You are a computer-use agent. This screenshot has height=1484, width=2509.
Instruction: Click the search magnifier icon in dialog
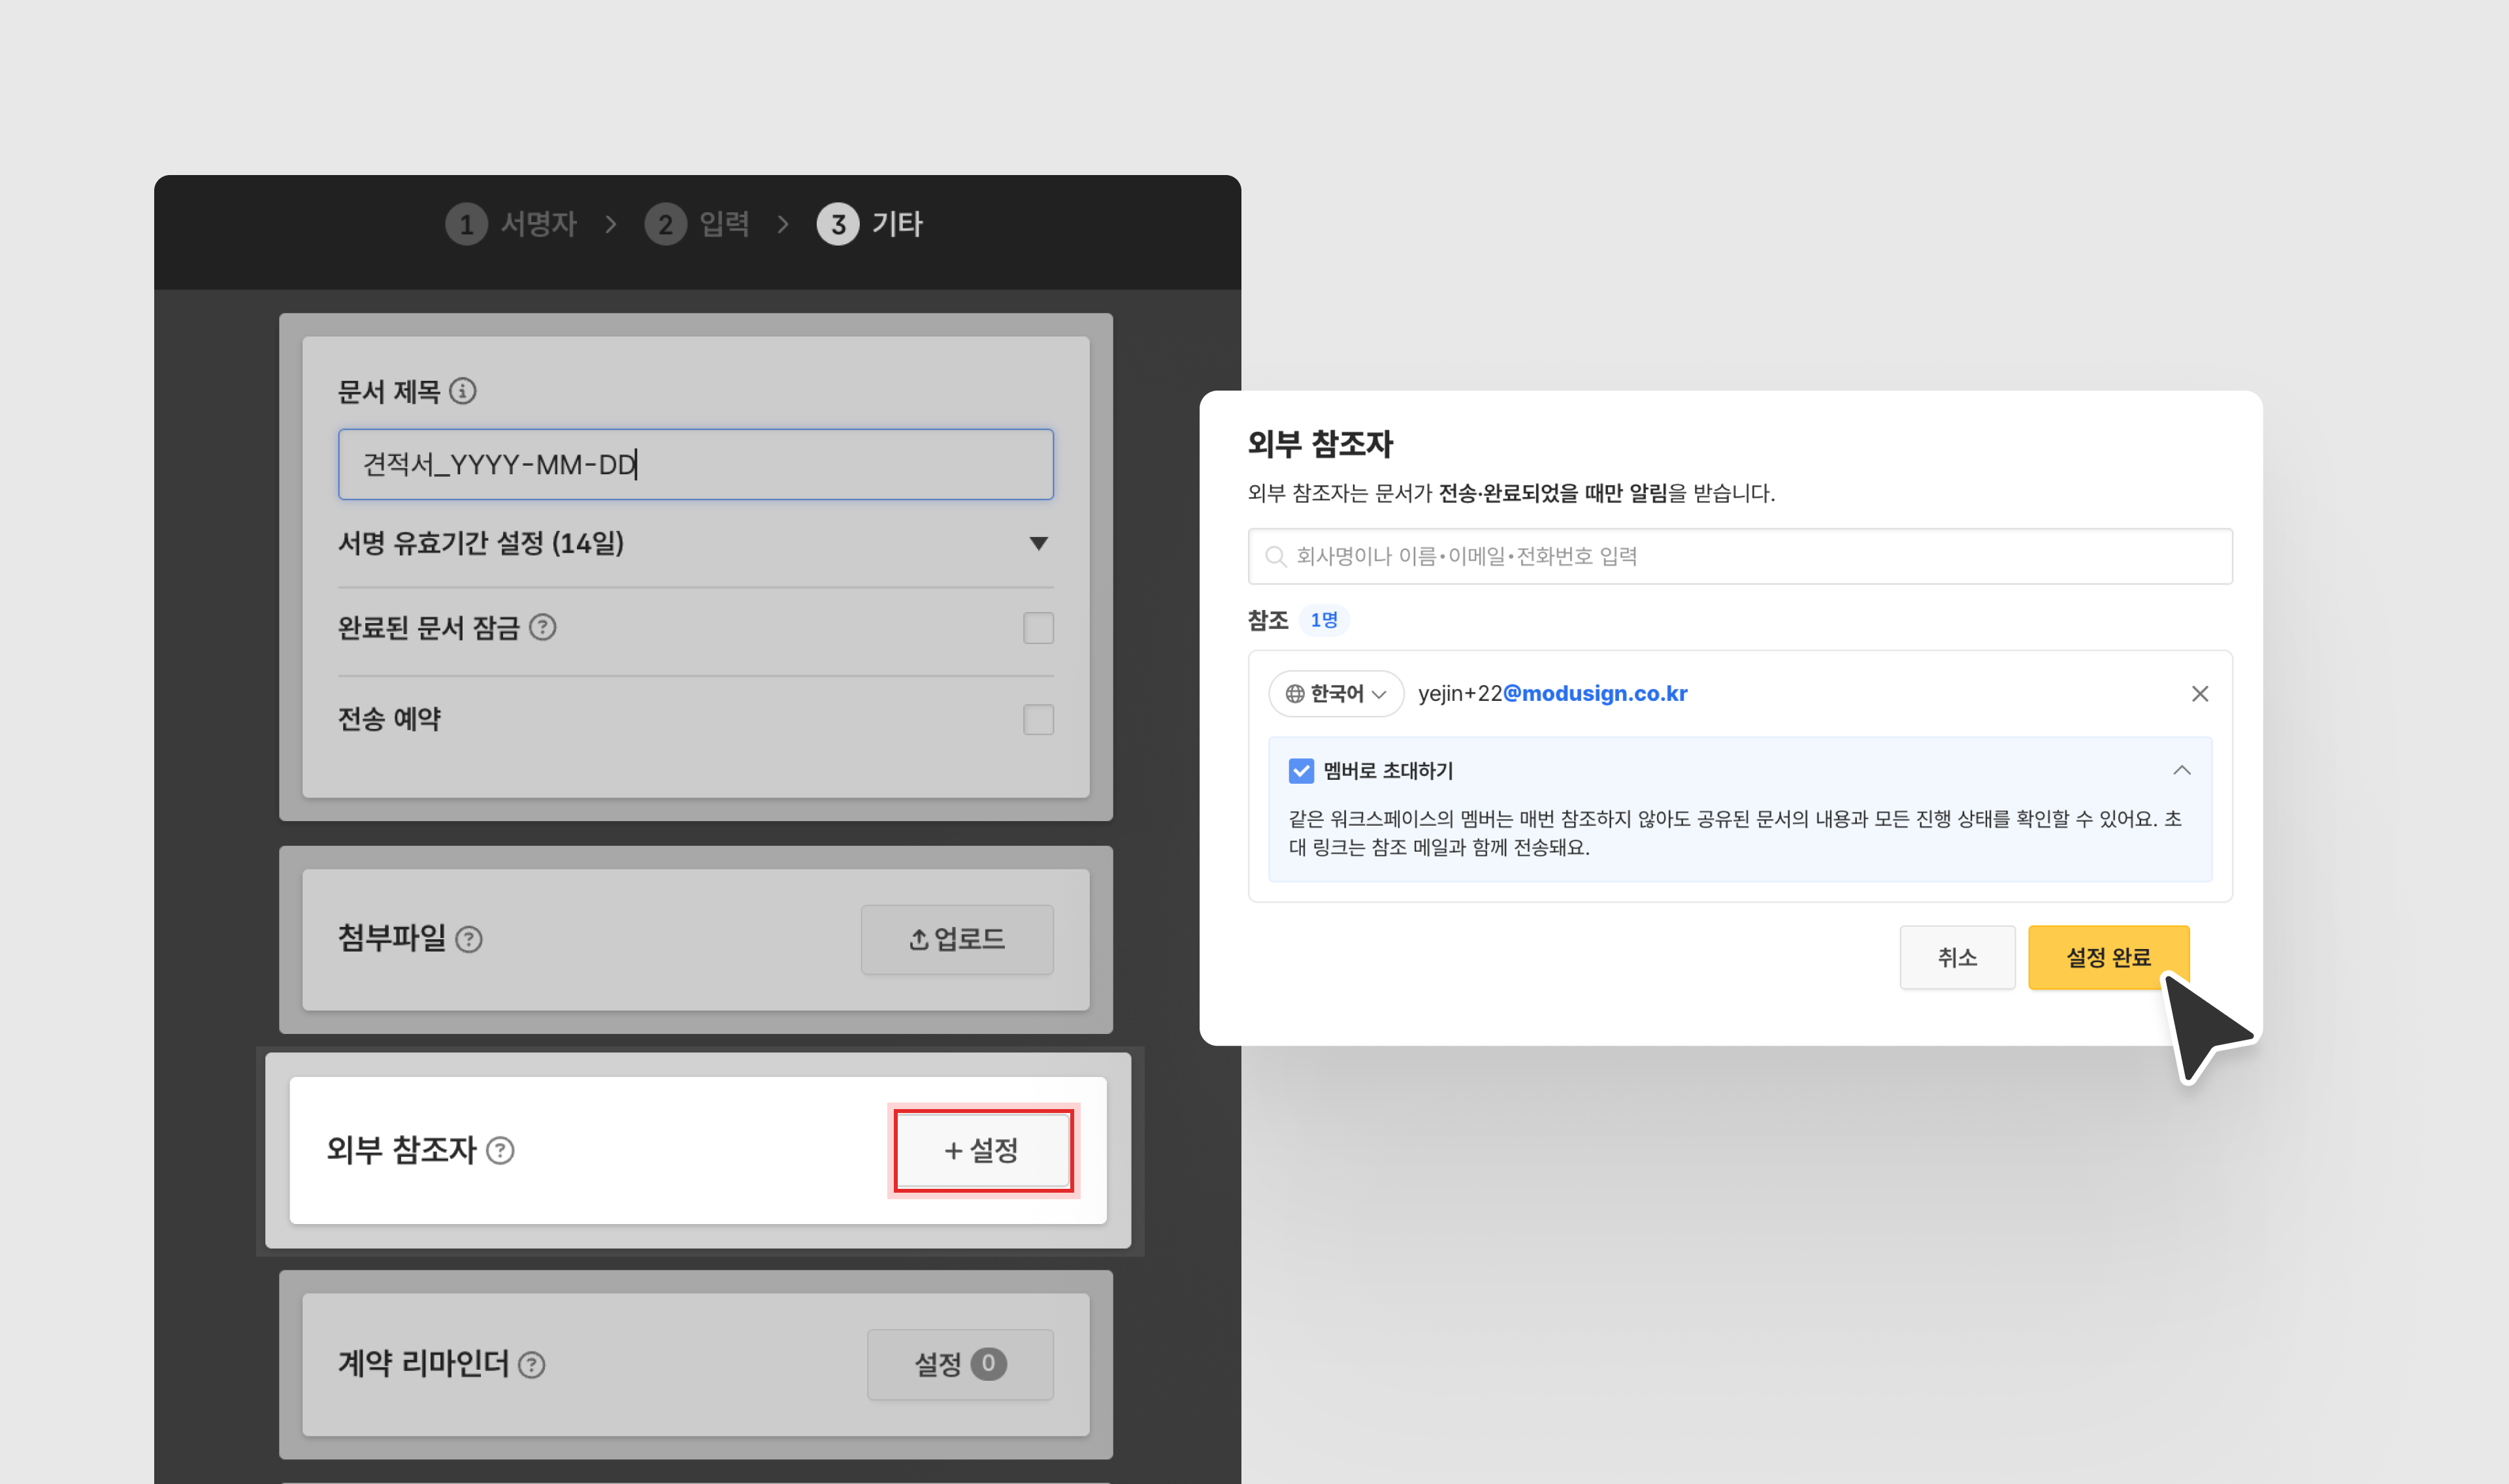tap(1275, 557)
